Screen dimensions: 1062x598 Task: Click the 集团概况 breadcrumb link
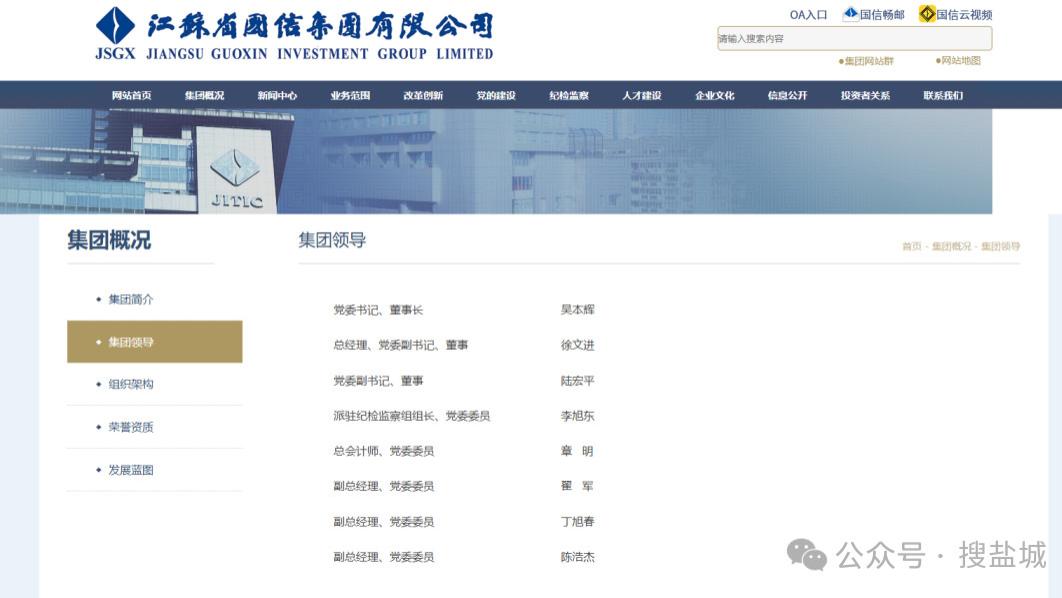click(951, 247)
